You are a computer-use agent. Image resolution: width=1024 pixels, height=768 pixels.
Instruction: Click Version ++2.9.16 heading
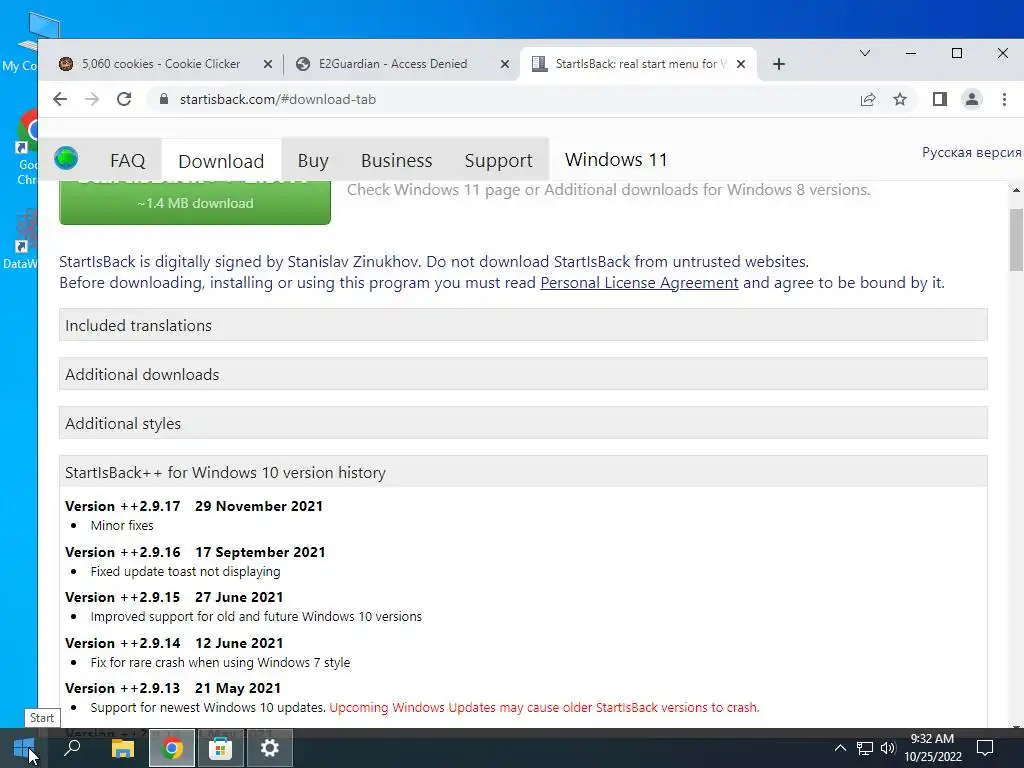(195, 552)
